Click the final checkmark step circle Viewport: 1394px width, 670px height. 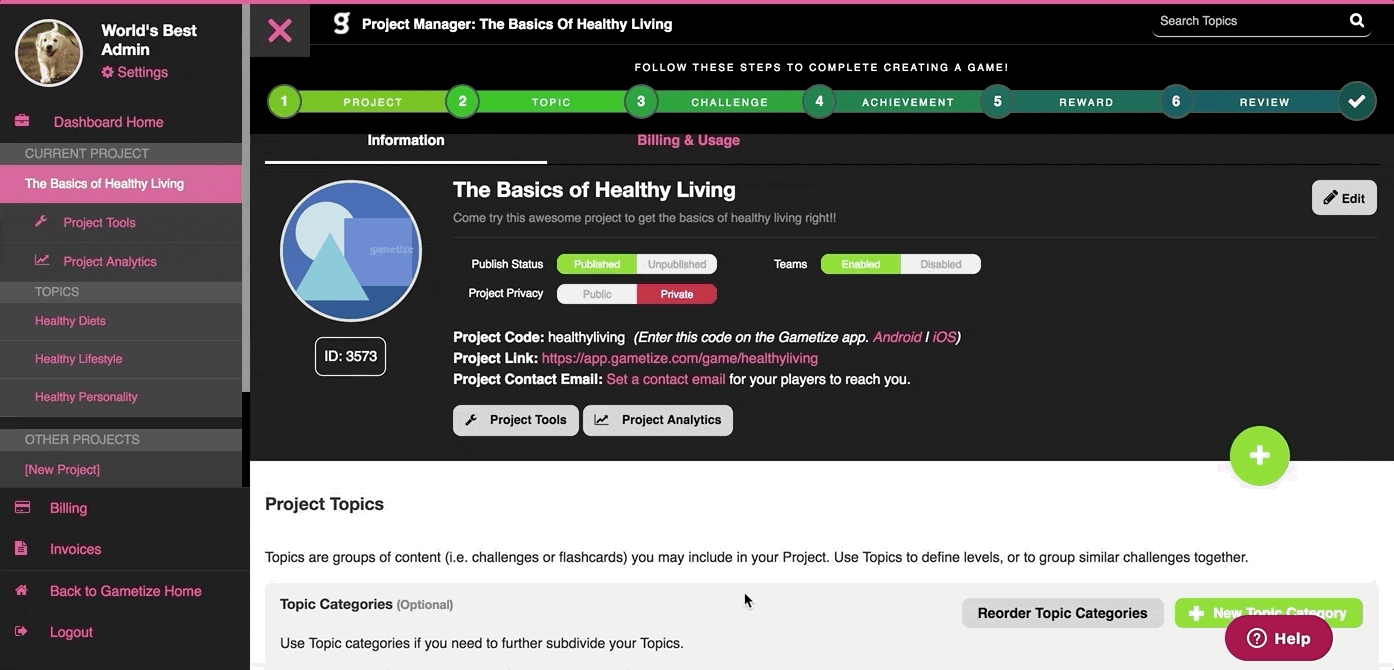click(1357, 101)
